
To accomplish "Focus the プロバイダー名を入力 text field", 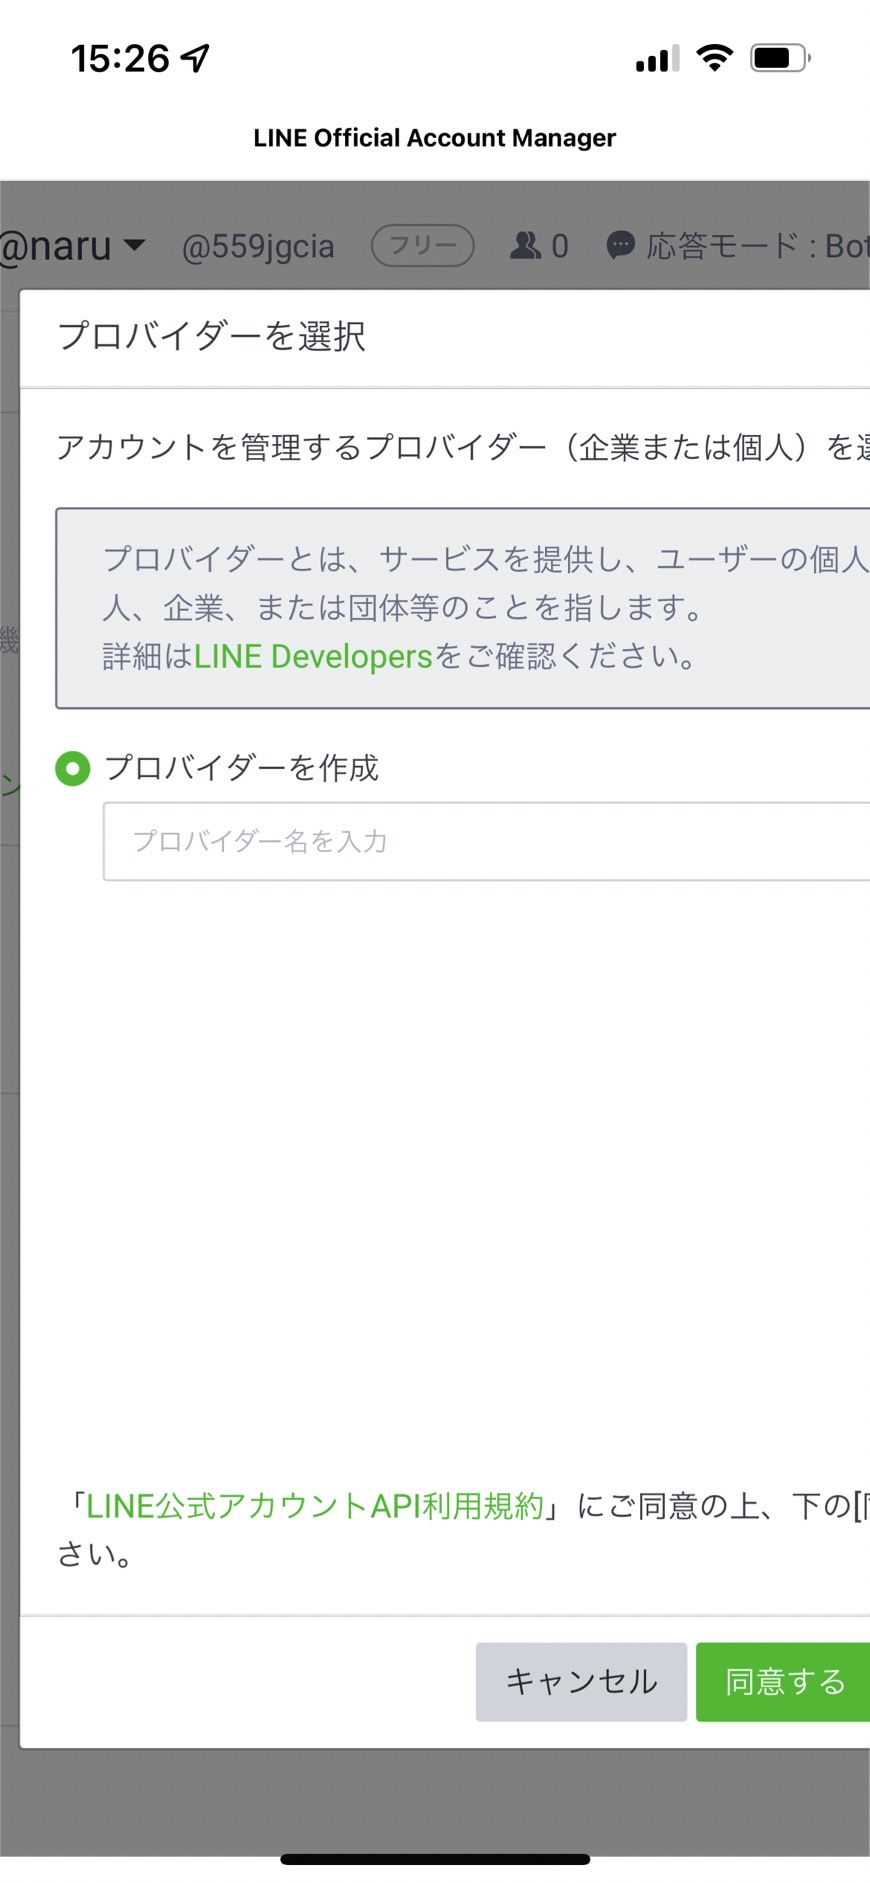I will (487, 841).
